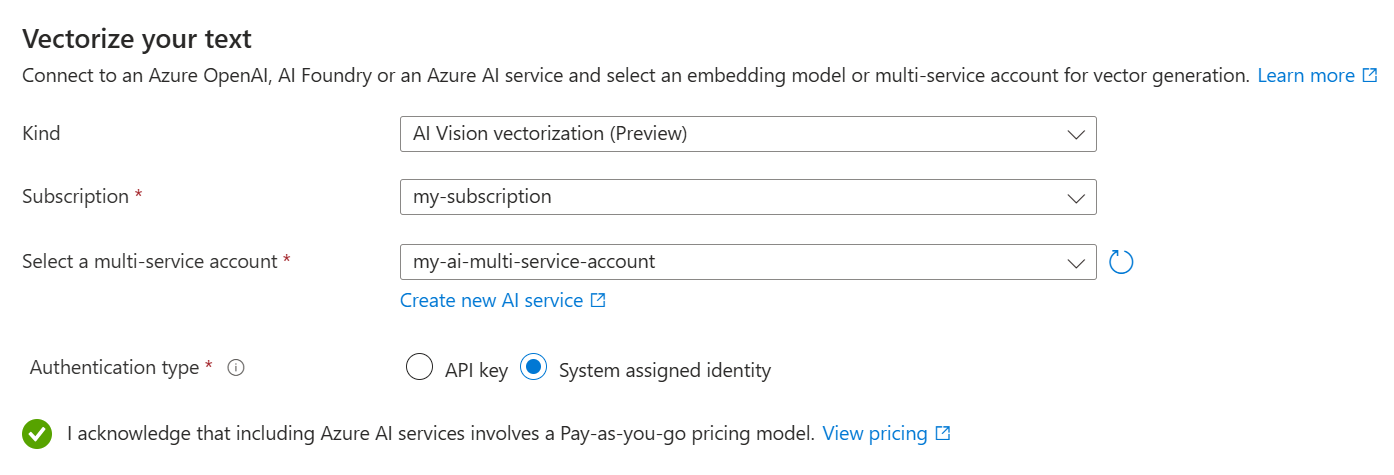Screen dimensions: 1394x475
Task: Click external-link icon after Create new AI service
Action: tap(598, 300)
